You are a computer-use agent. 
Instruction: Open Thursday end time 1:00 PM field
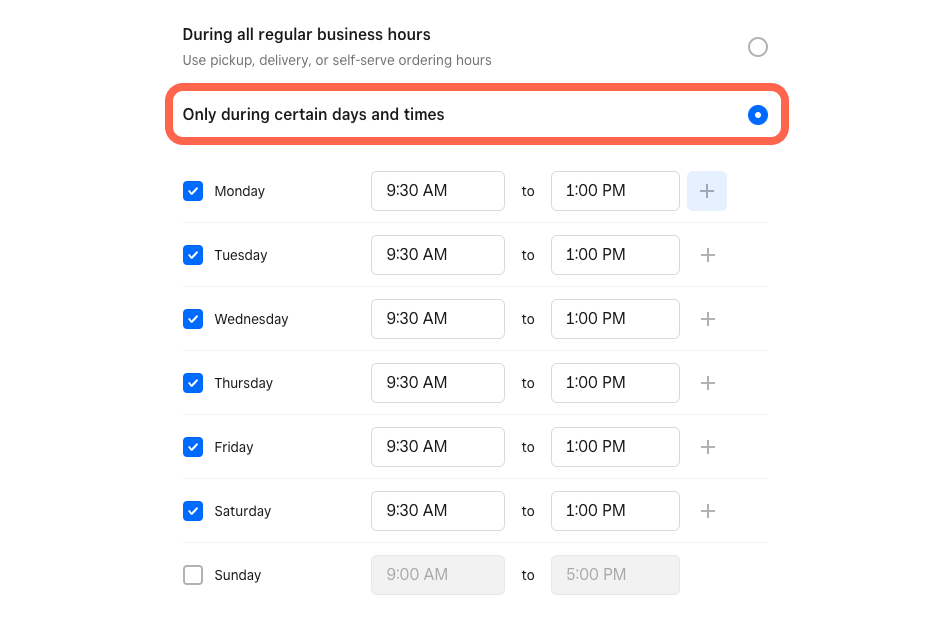pos(615,383)
